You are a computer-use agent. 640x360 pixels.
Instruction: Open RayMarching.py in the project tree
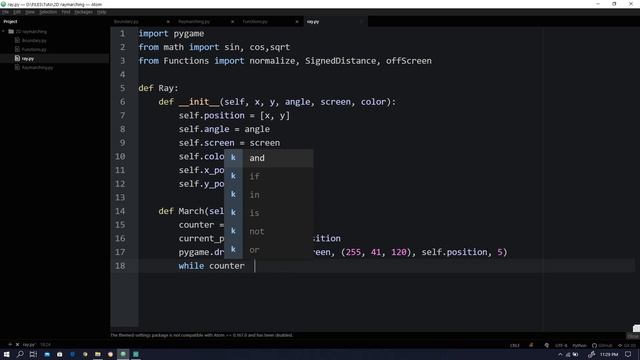point(37,67)
